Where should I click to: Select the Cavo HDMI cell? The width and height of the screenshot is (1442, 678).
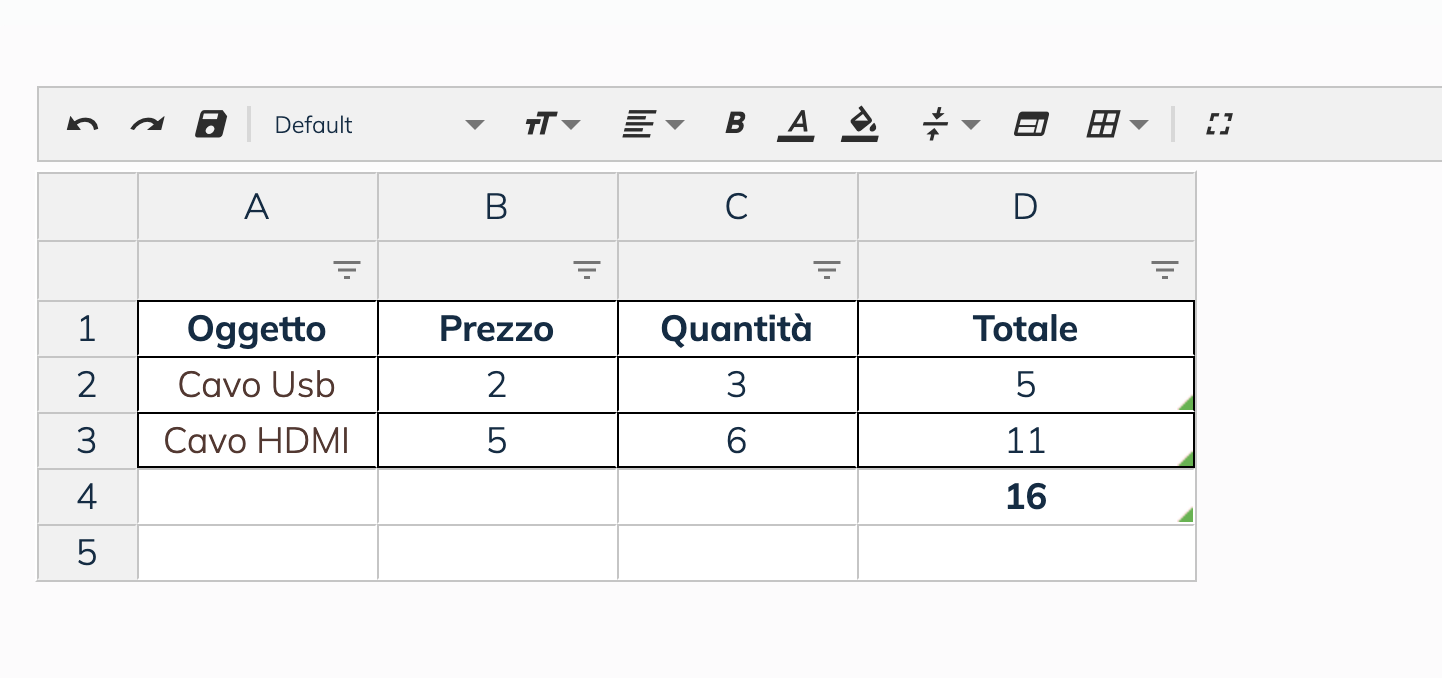(x=257, y=441)
